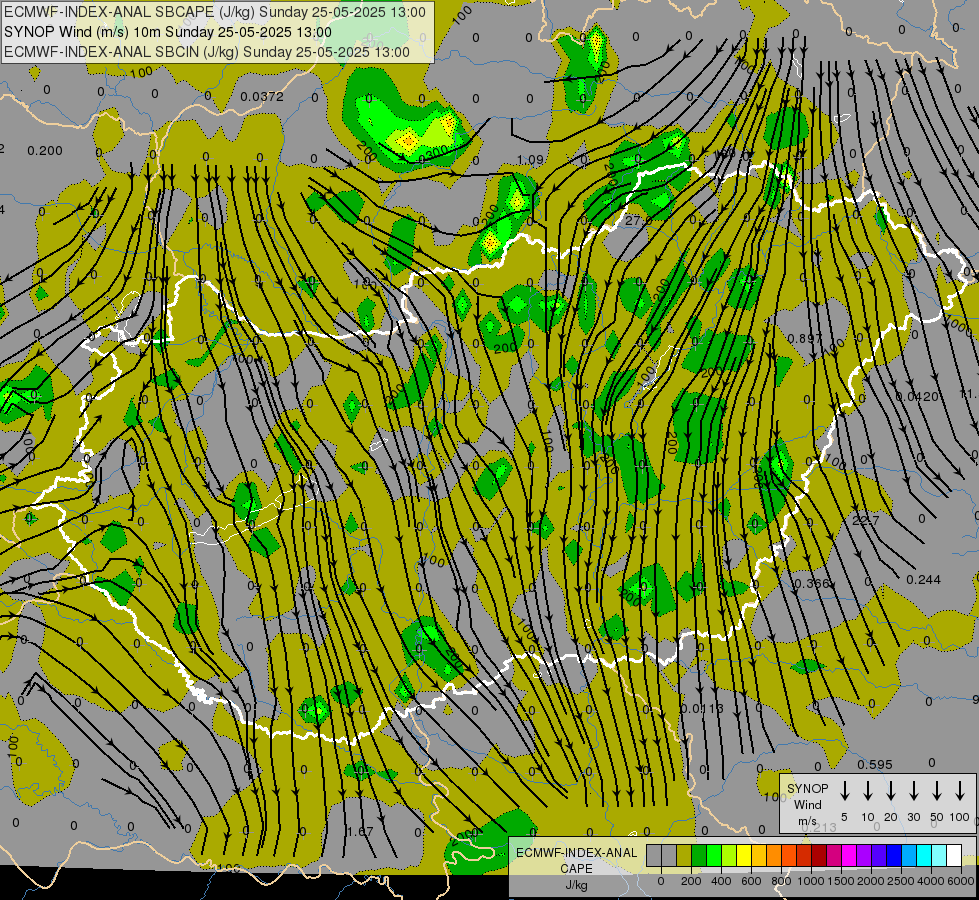979x900 pixels.
Task: Click the map value '0.200'
Action: 45,151
